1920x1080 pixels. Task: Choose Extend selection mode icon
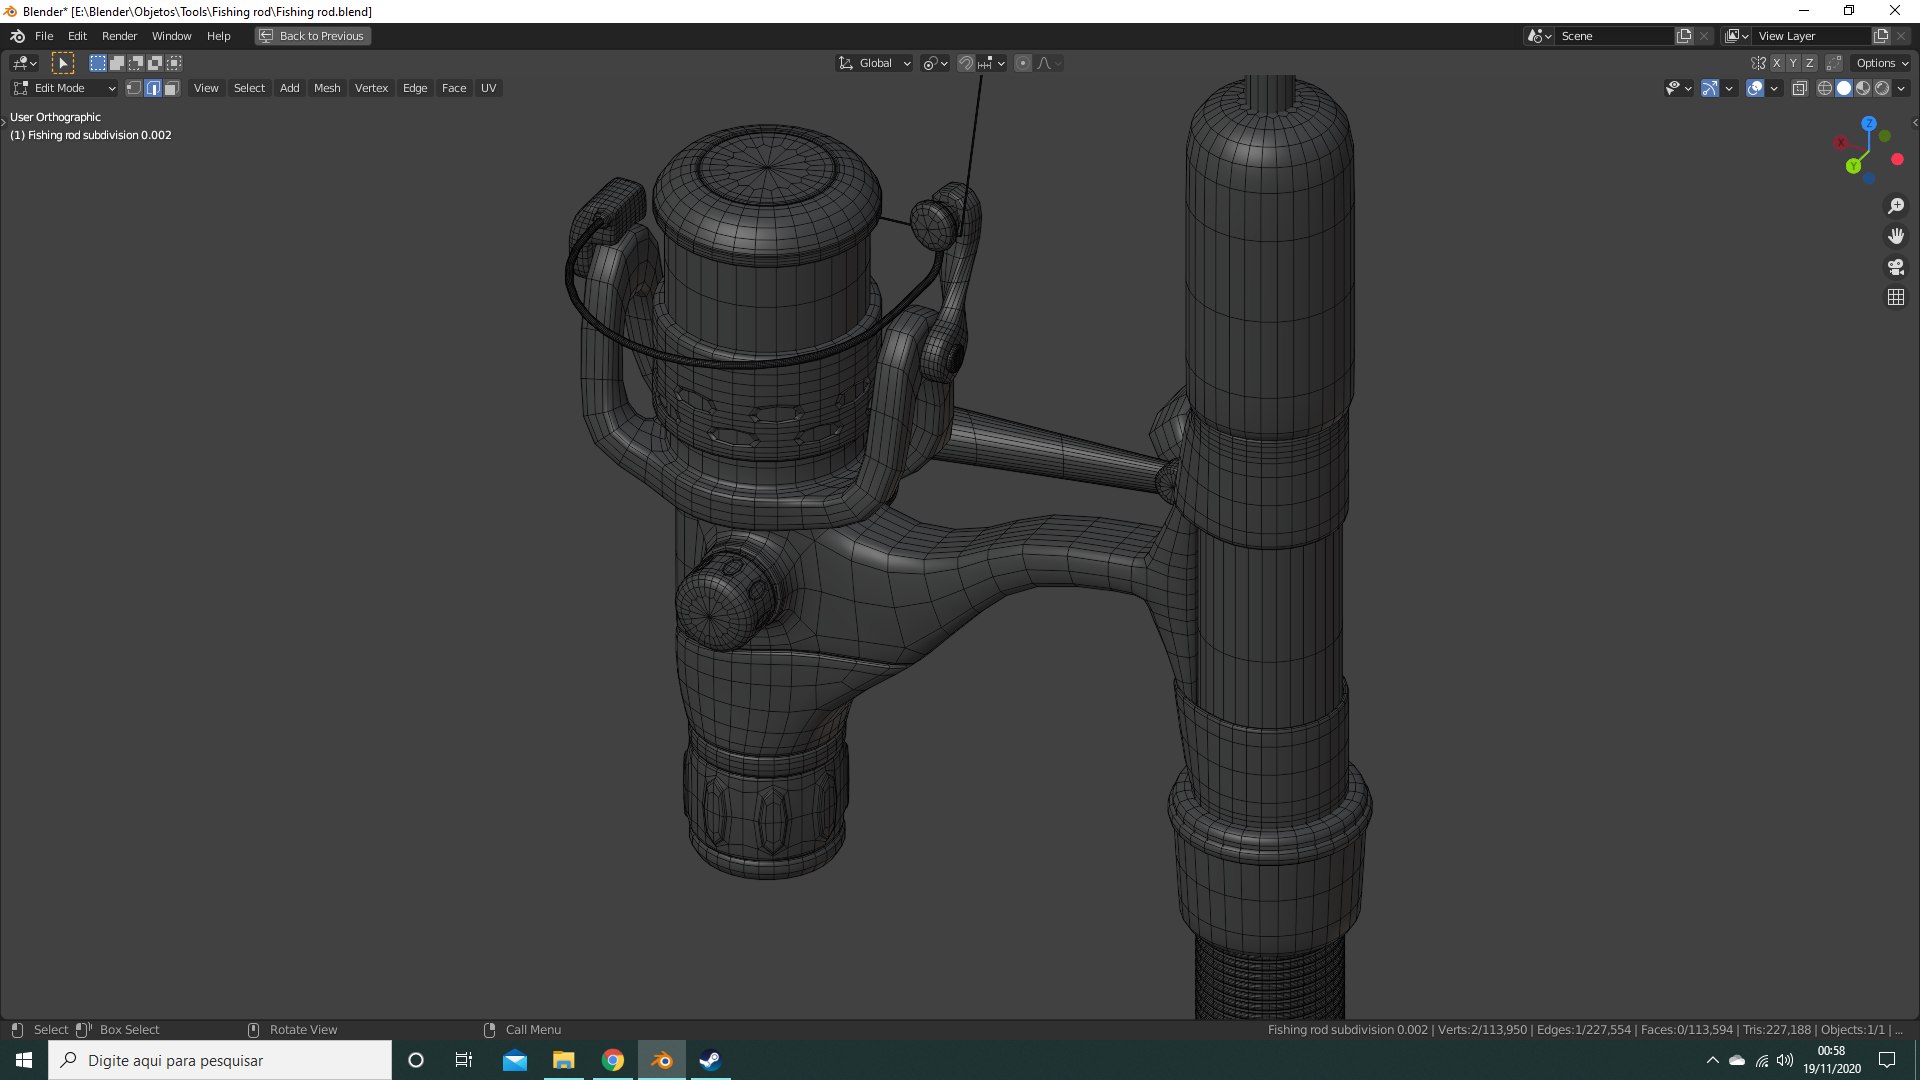(116, 63)
